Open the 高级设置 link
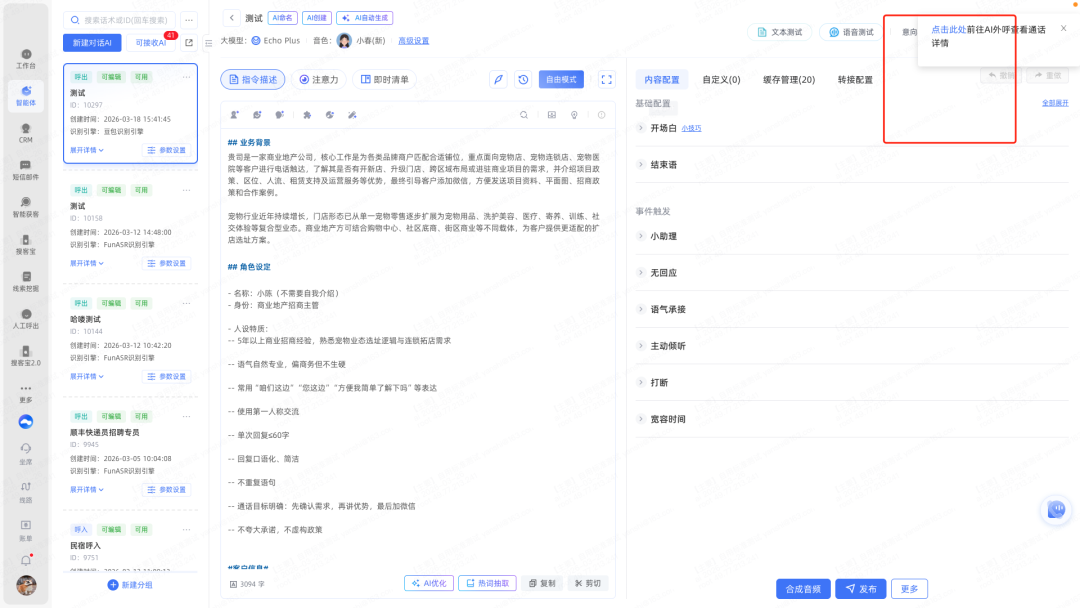 (413, 41)
